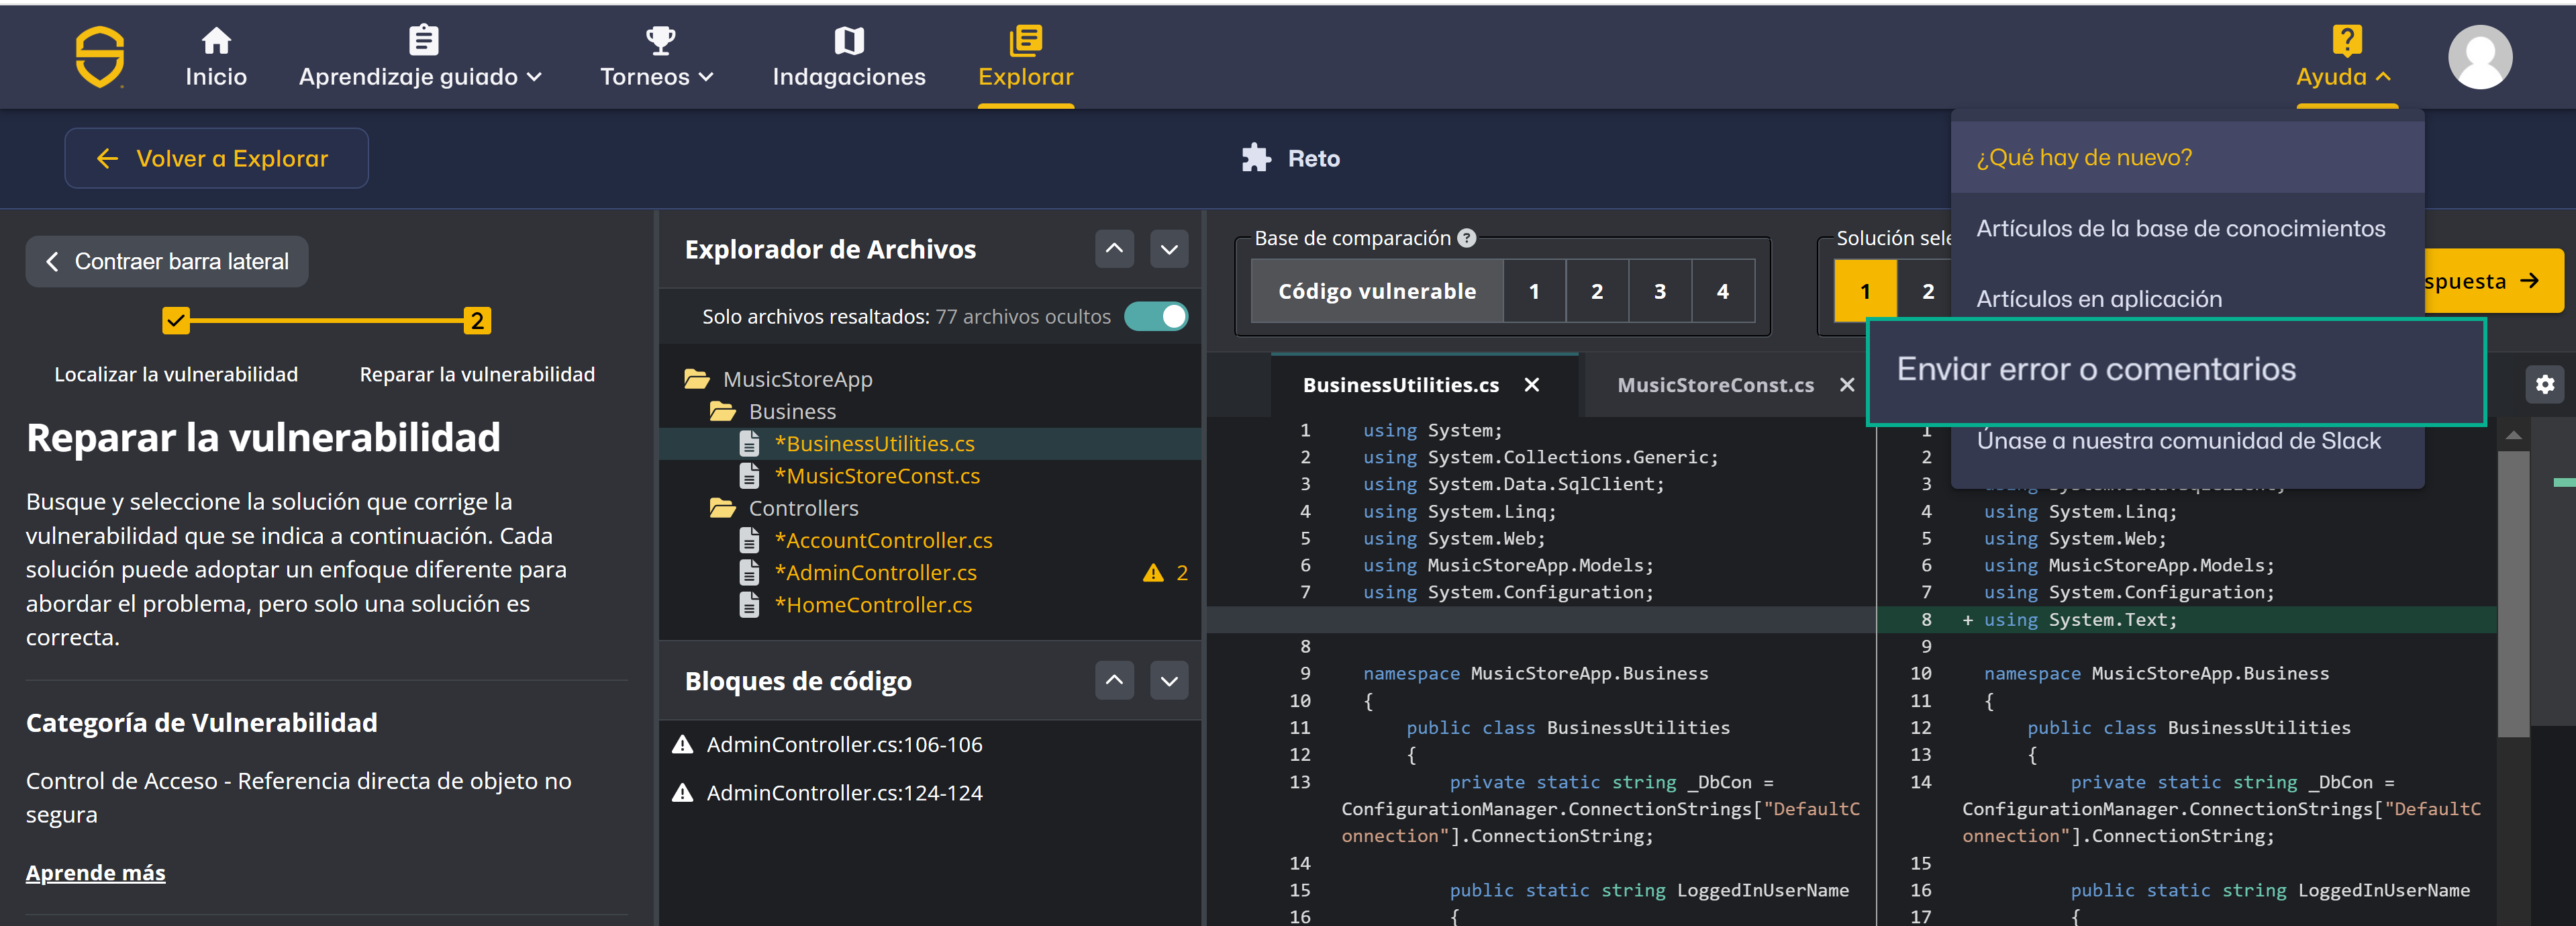Click scrollbar up arrow in code pane
The width and height of the screenshot is (2576, 926).
click(x=2513, y=436)
